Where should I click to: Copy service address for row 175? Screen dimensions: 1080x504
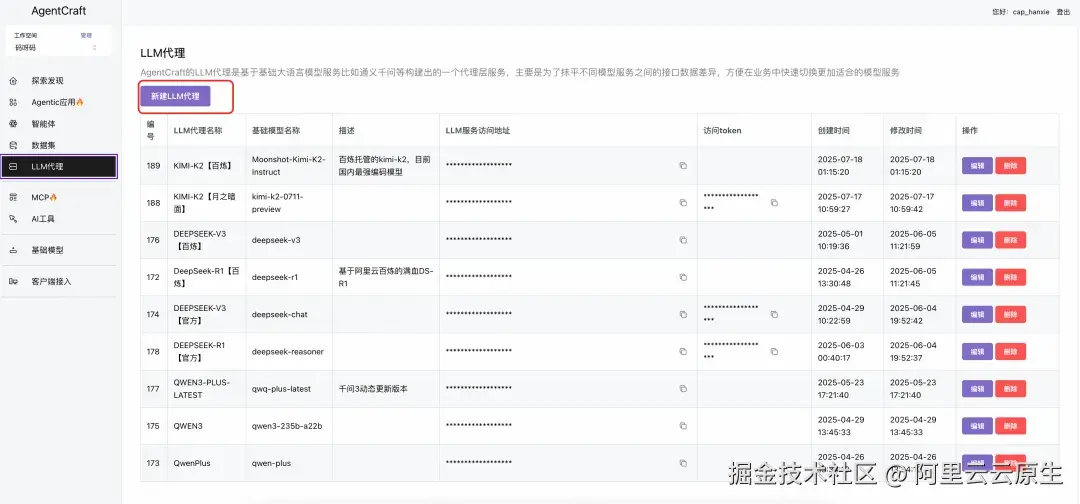point(683,426)
